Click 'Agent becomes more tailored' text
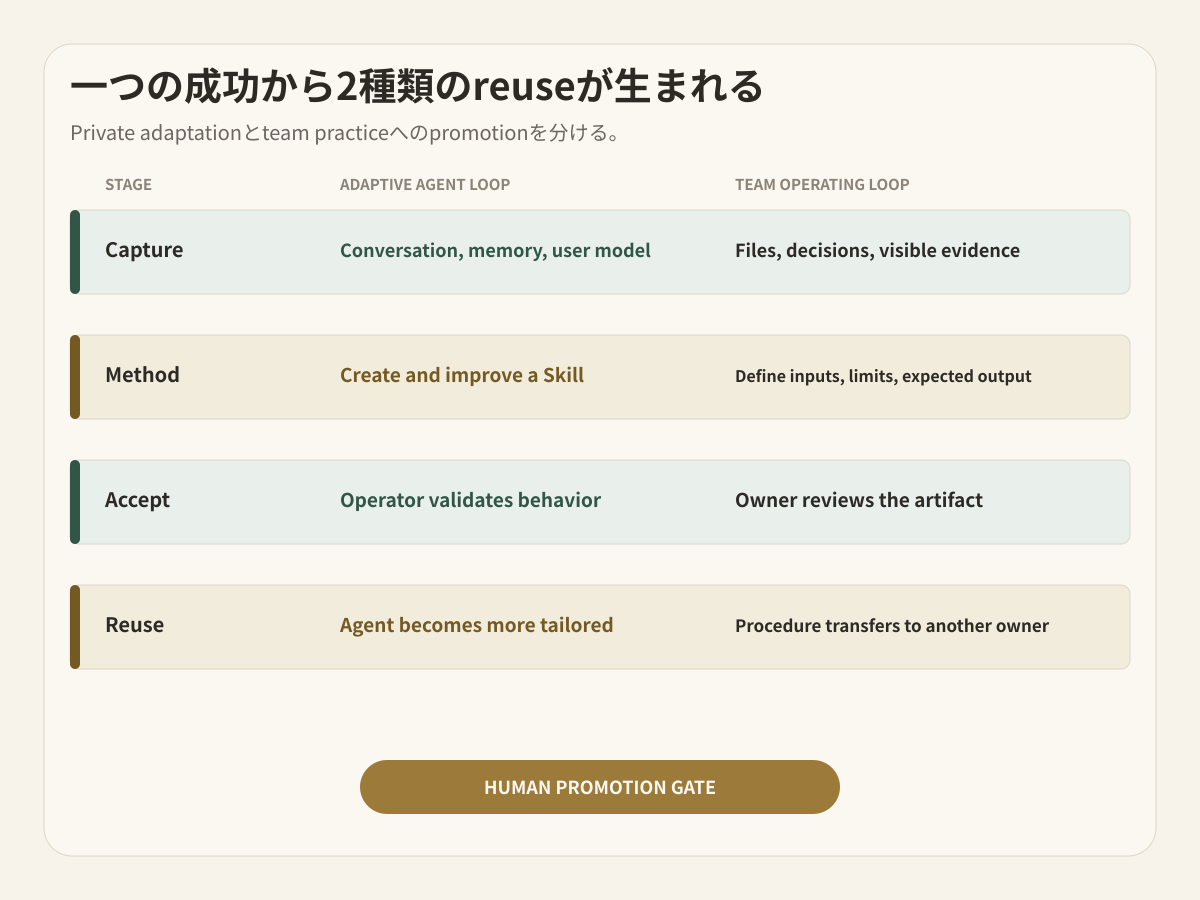This screenshot has height=900, width=1200. [x=476, y=626]
